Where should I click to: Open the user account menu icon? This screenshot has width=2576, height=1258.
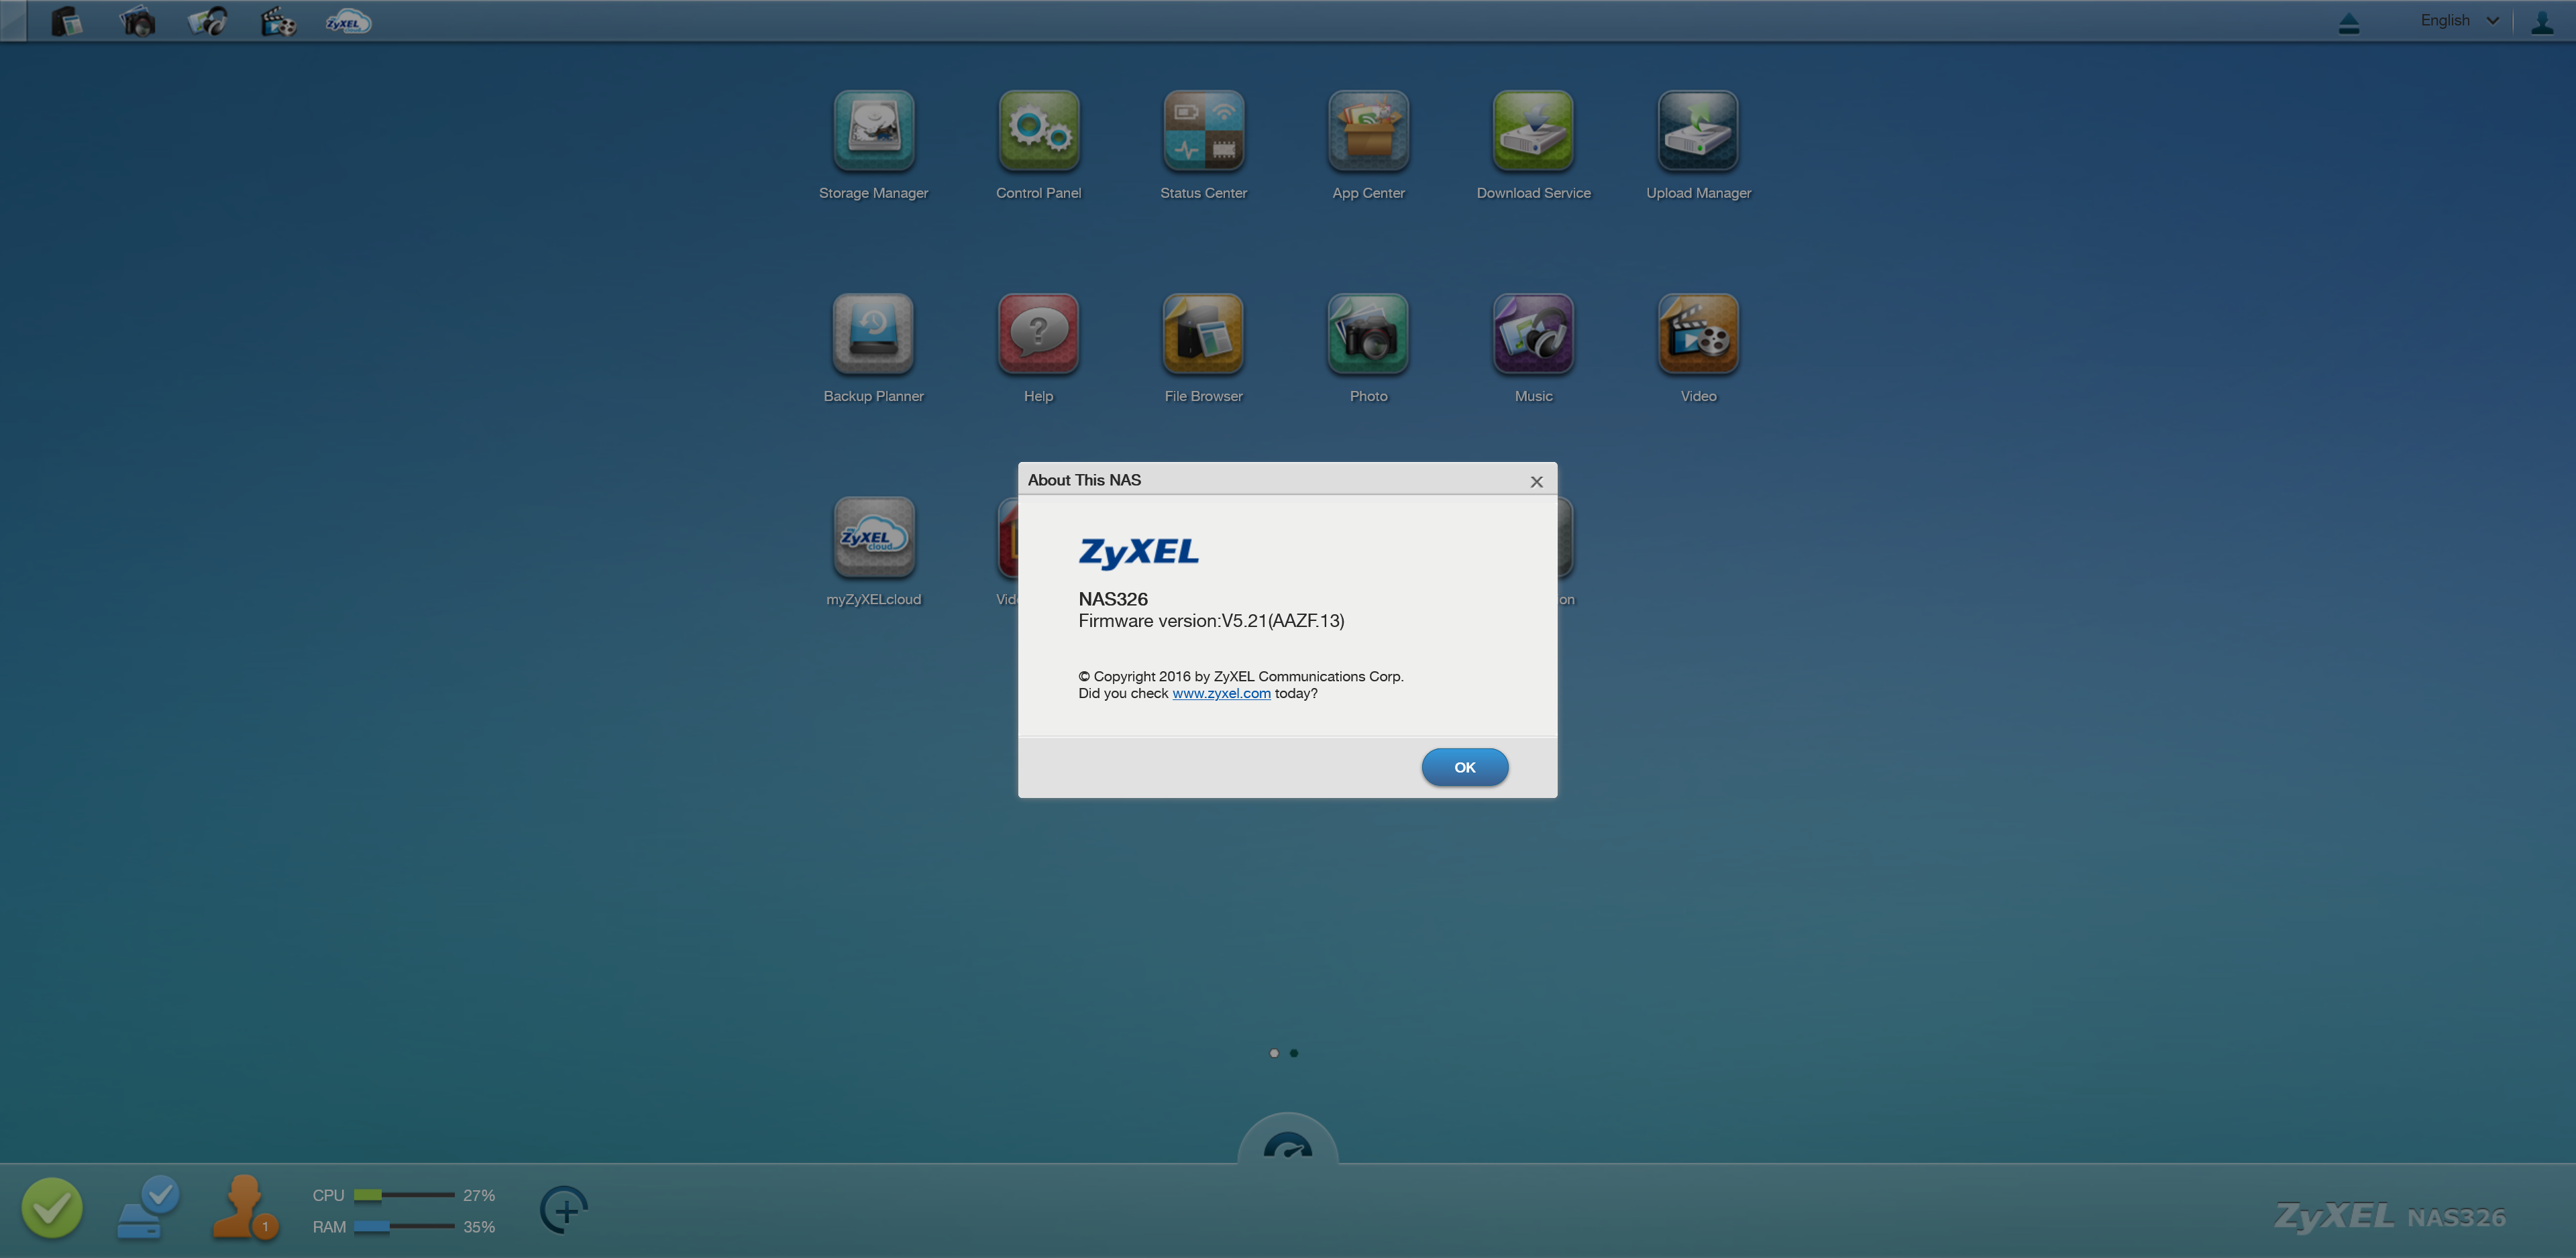2541,22
